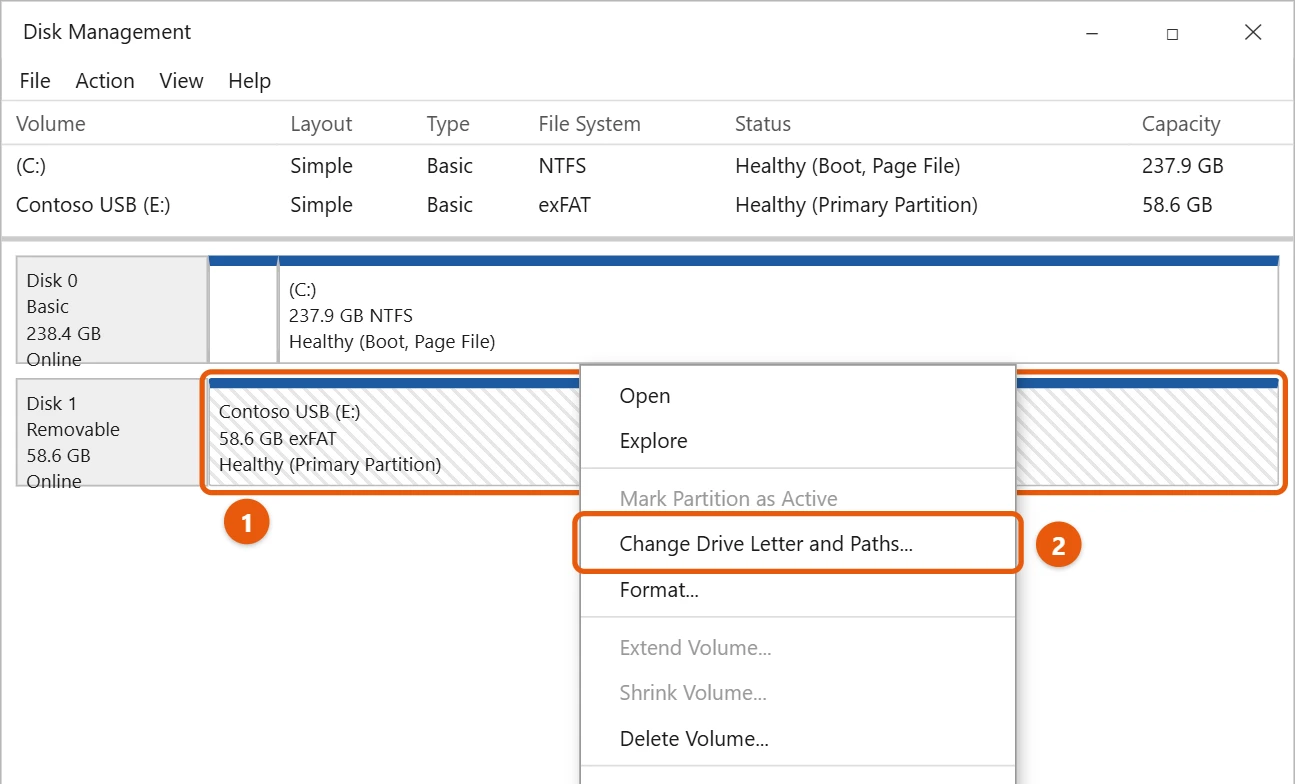
Task: Open the Help menu
Action: (x=249, y=81)
